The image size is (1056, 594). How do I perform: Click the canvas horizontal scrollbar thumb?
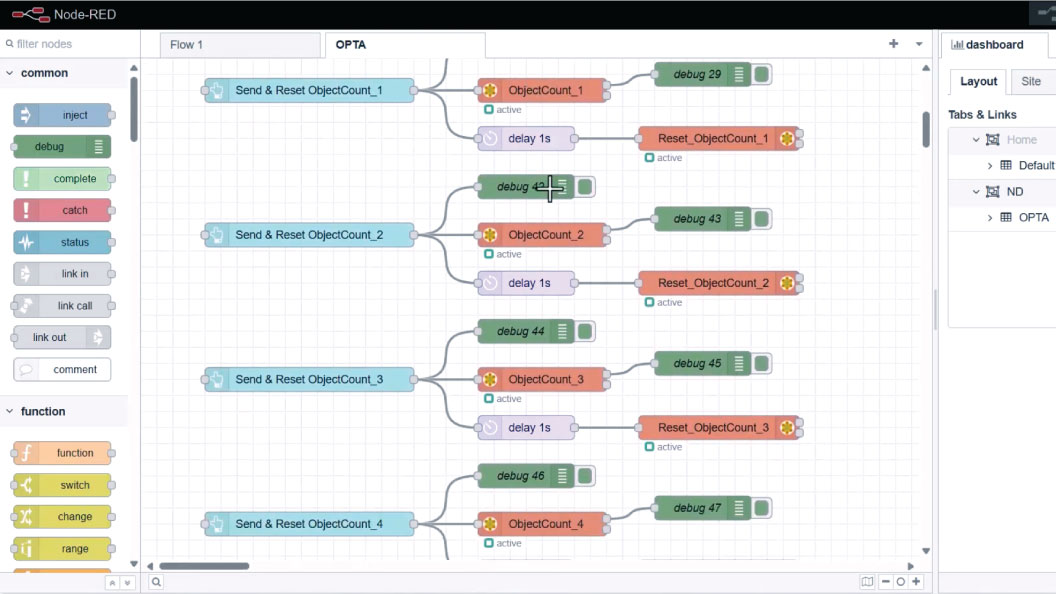(204, 566)
